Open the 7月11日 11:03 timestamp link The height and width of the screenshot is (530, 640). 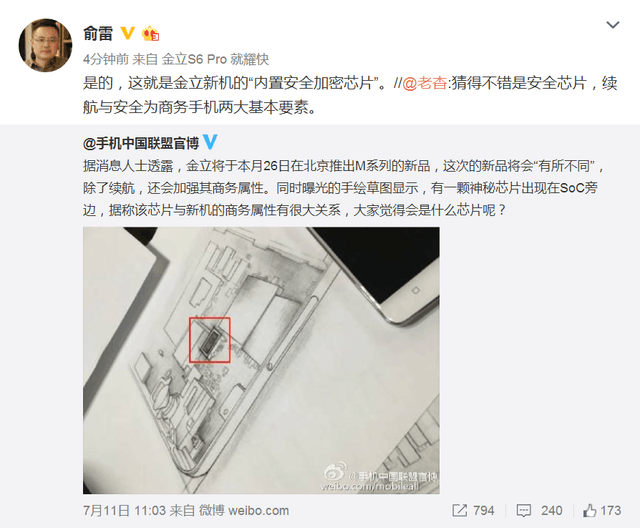[124, 510]
